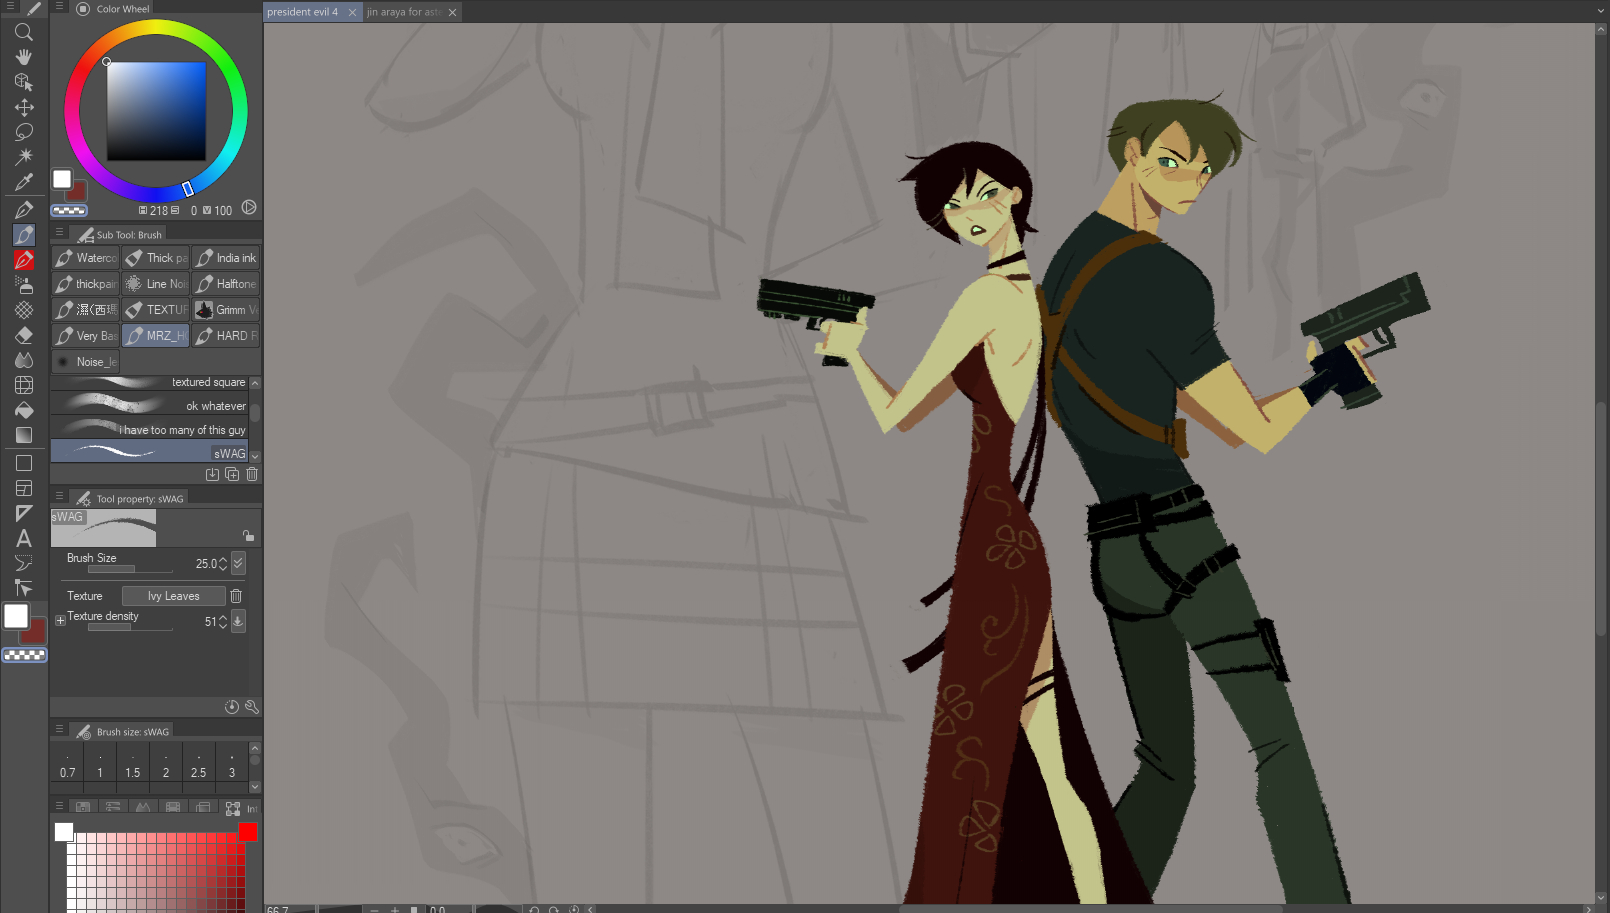Image resolution: width=1610 pixels, height=913 pixels.
Task: Select the Hand move tool
Action: point(24,57)
